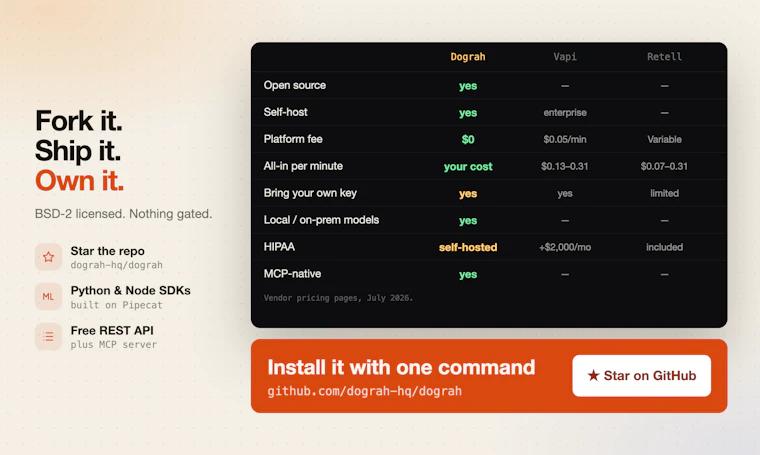Click Dograh's your cost value
The image size is (760, 455).
coord(468,167)
